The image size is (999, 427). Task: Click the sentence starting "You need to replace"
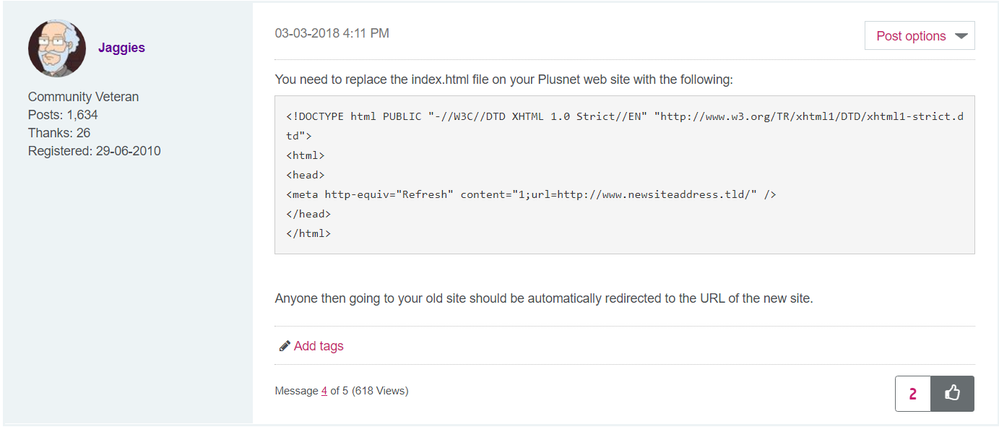[x=504, y=79]
